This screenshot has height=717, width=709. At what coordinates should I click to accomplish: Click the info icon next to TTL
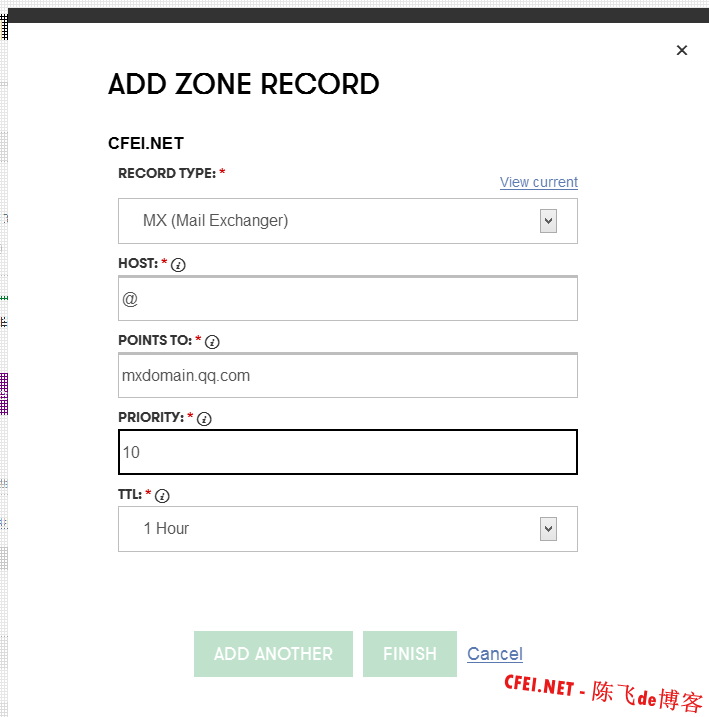[x=162, y=496]
